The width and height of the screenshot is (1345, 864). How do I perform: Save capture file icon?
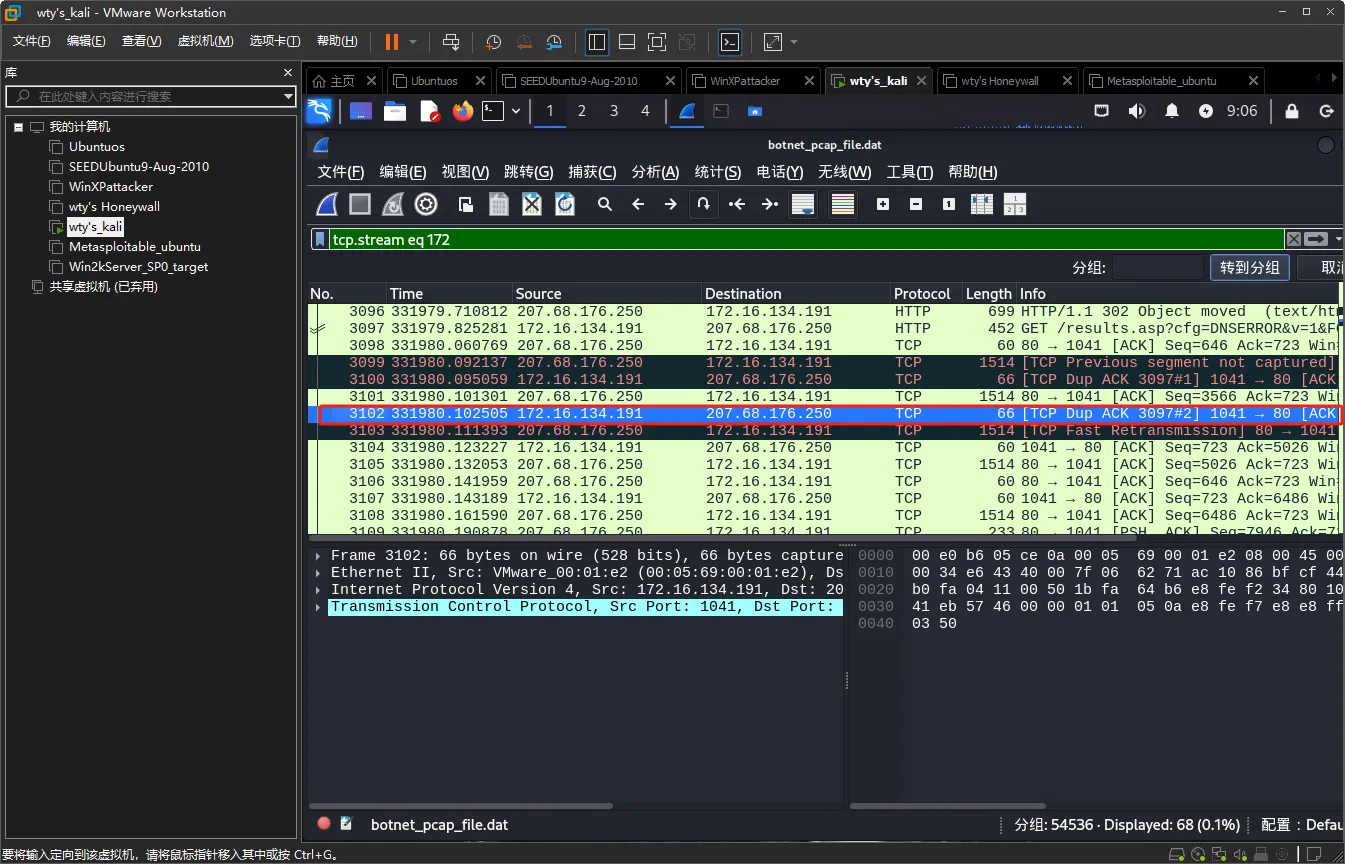(499, 205)
